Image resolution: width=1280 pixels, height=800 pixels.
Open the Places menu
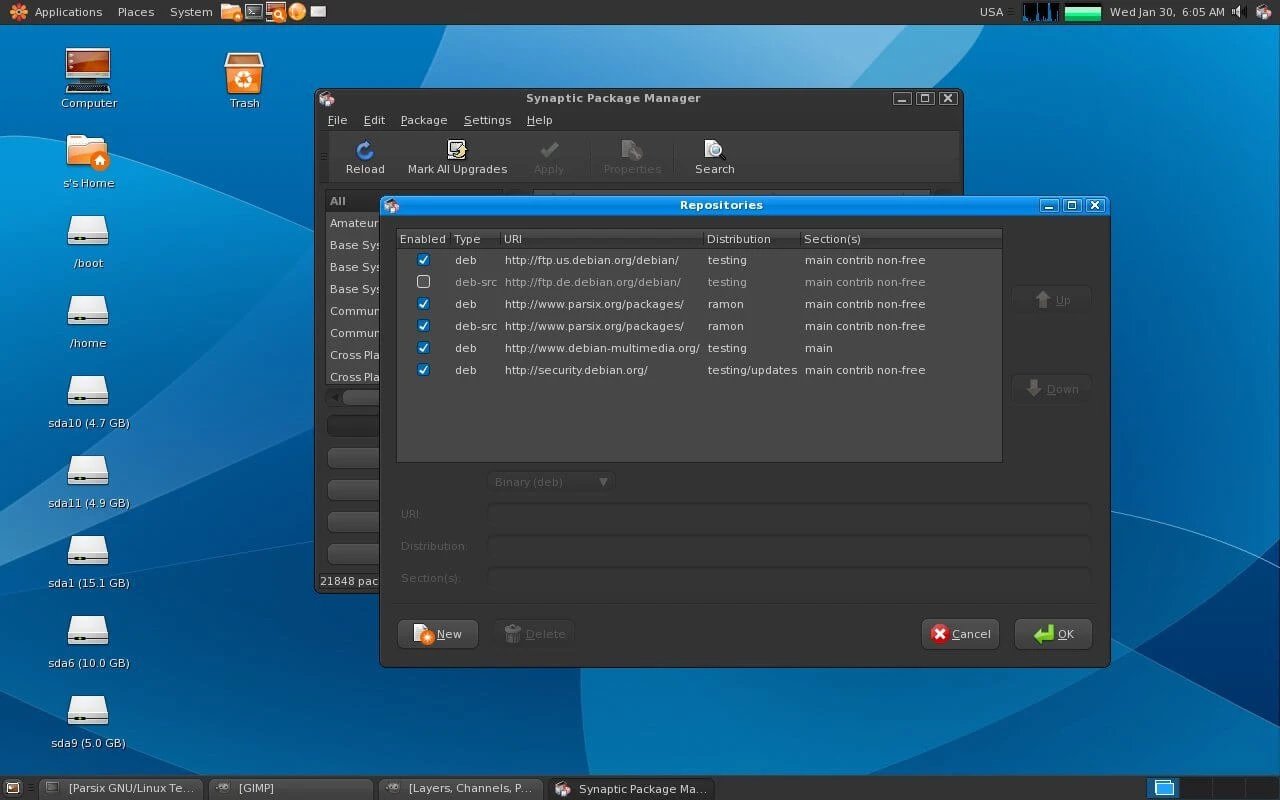[x=135, y=12]
